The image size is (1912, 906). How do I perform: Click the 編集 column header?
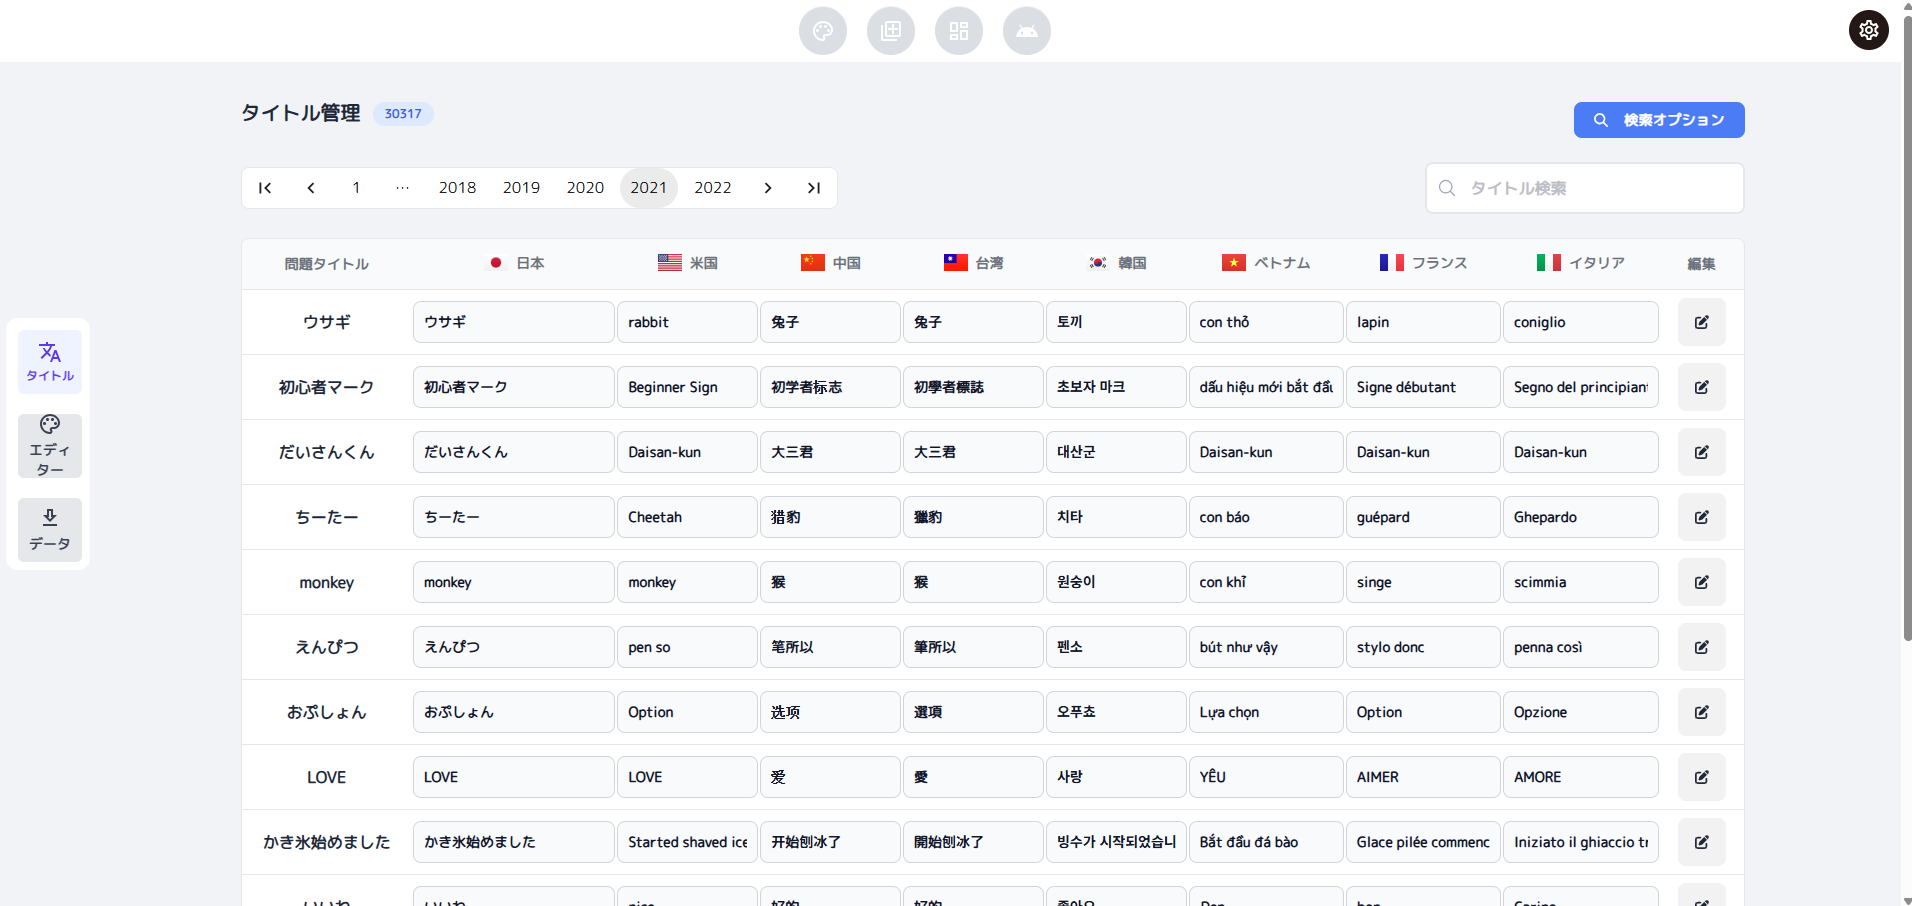tap(1701, 264)
